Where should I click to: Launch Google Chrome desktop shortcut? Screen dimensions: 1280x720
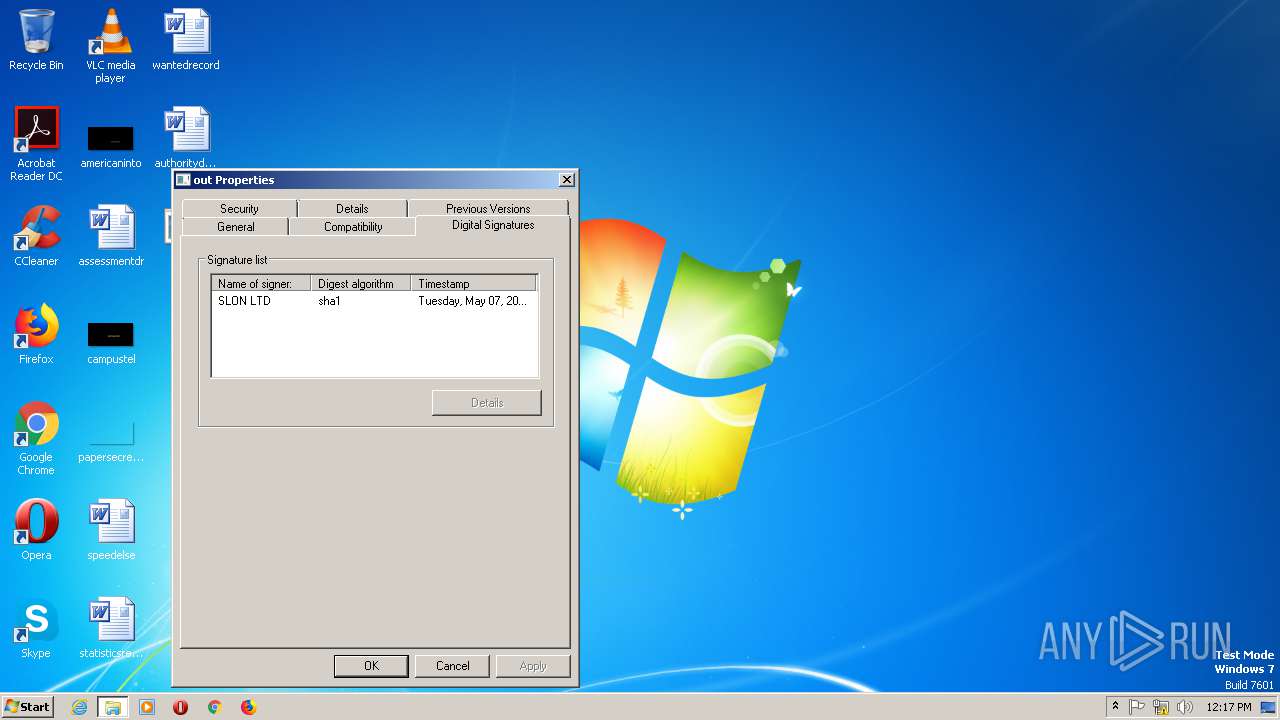(36, 437)
